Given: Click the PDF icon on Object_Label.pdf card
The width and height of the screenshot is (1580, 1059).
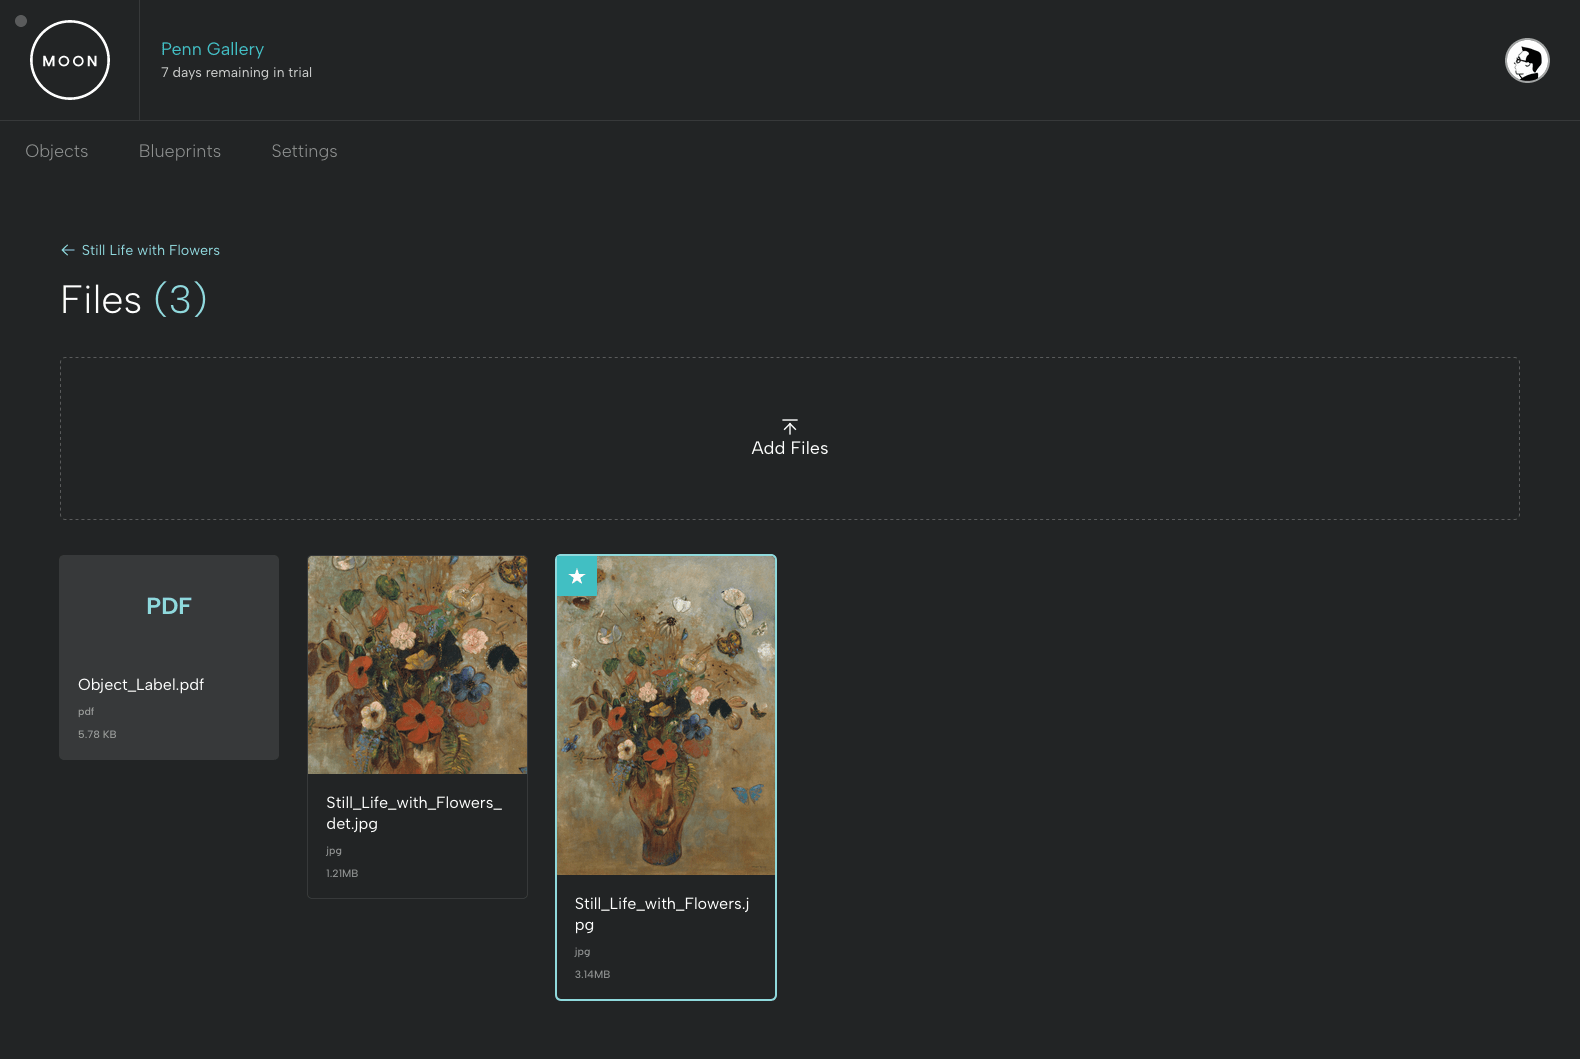Looking at the screenshot, I should coord(169,606).
